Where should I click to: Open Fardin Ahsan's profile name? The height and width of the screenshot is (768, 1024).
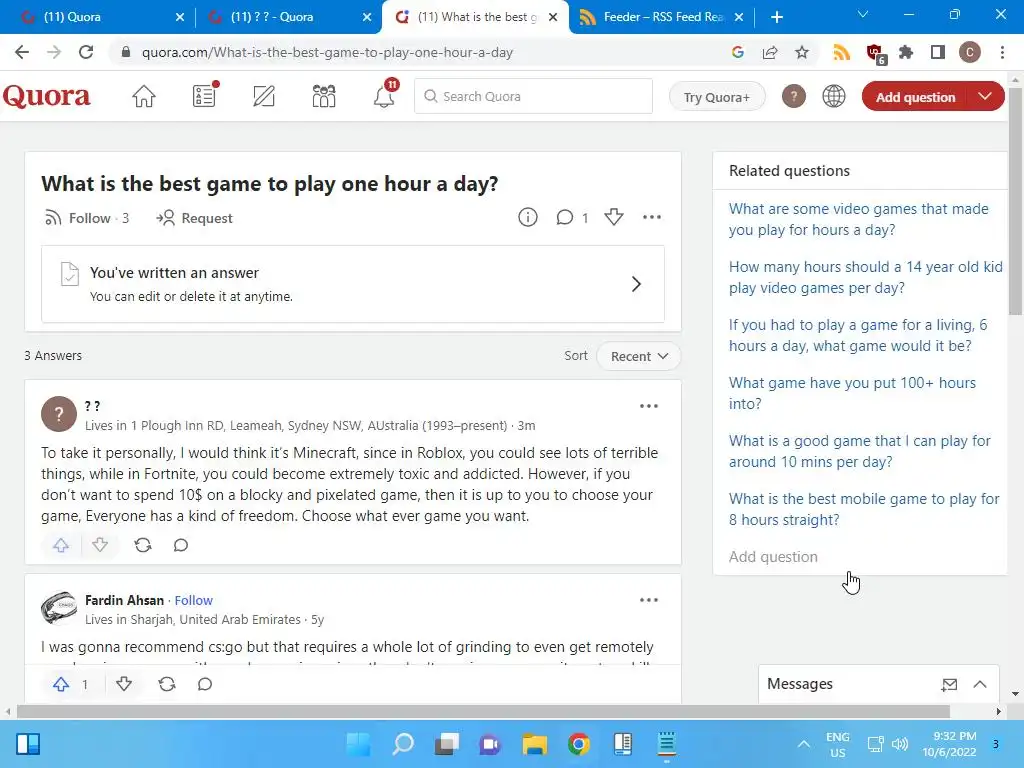(x=124, y=600)
